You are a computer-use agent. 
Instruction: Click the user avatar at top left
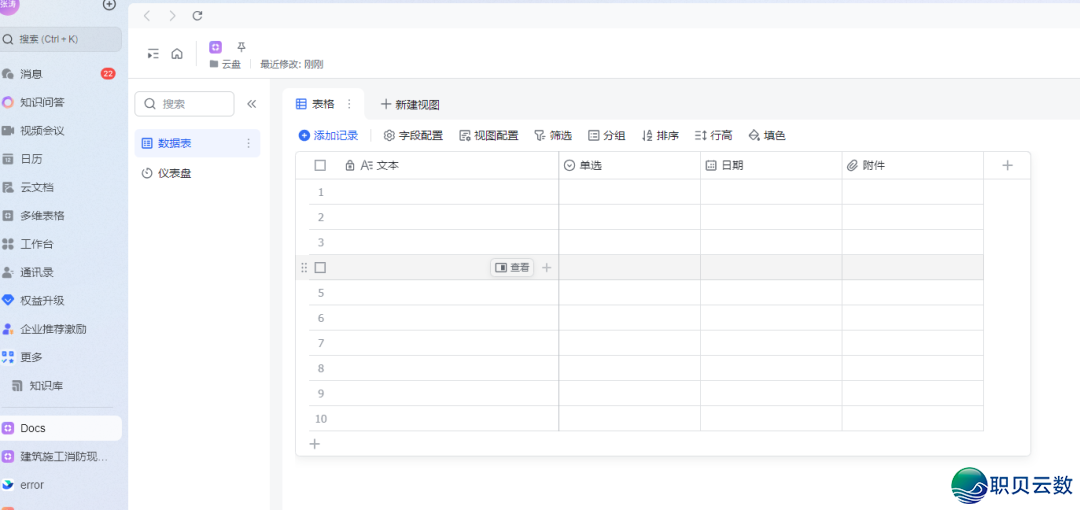10,4
